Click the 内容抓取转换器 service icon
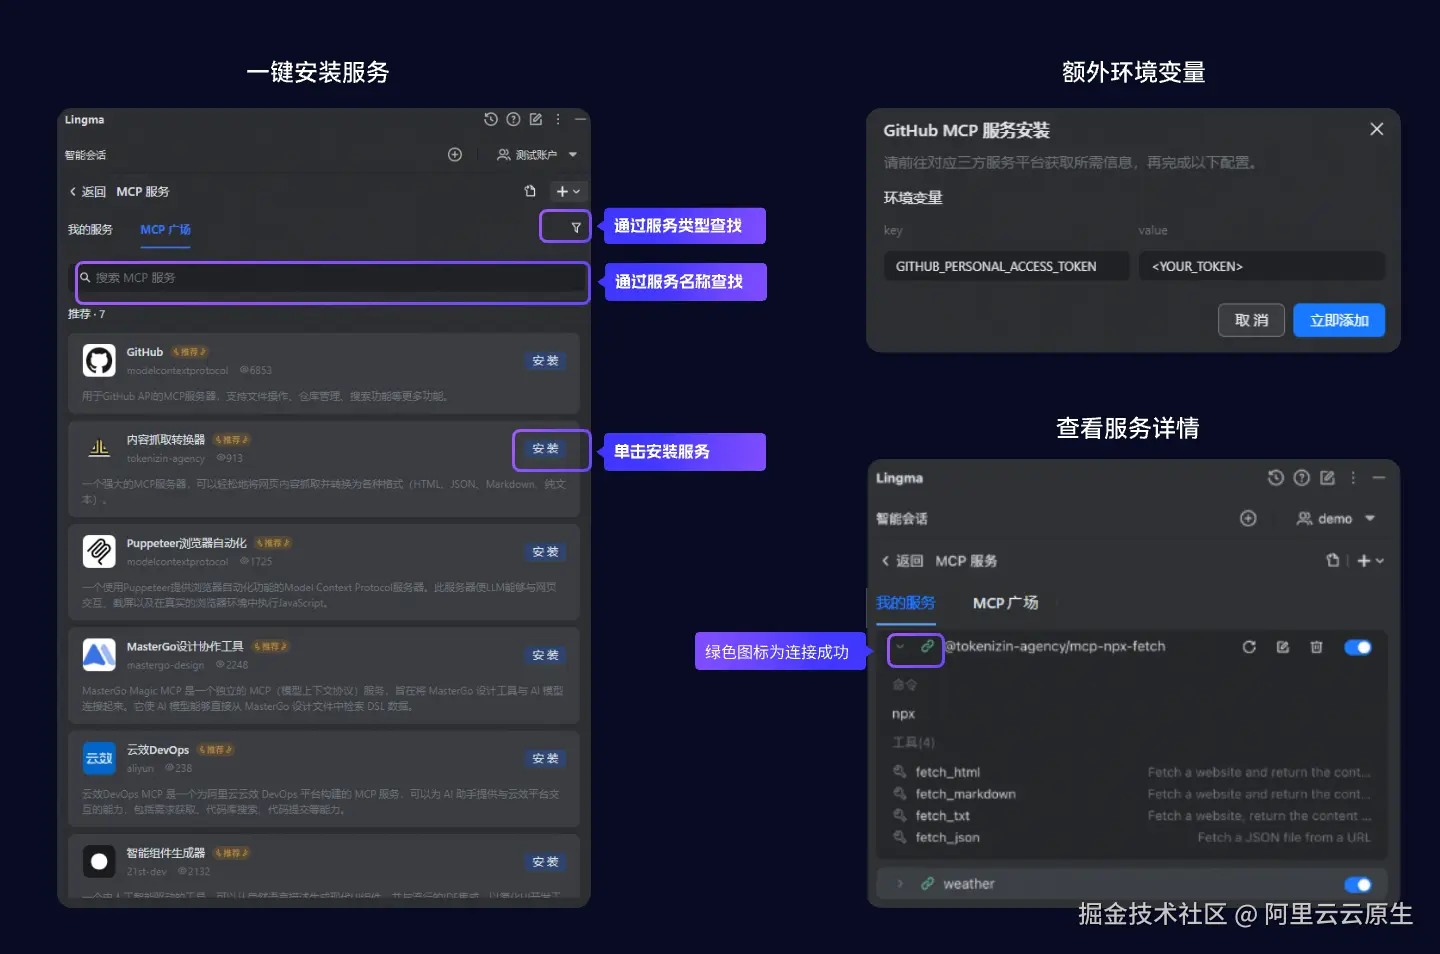The height and width of the screenshot is (954, 1440). tap(99, 448)
